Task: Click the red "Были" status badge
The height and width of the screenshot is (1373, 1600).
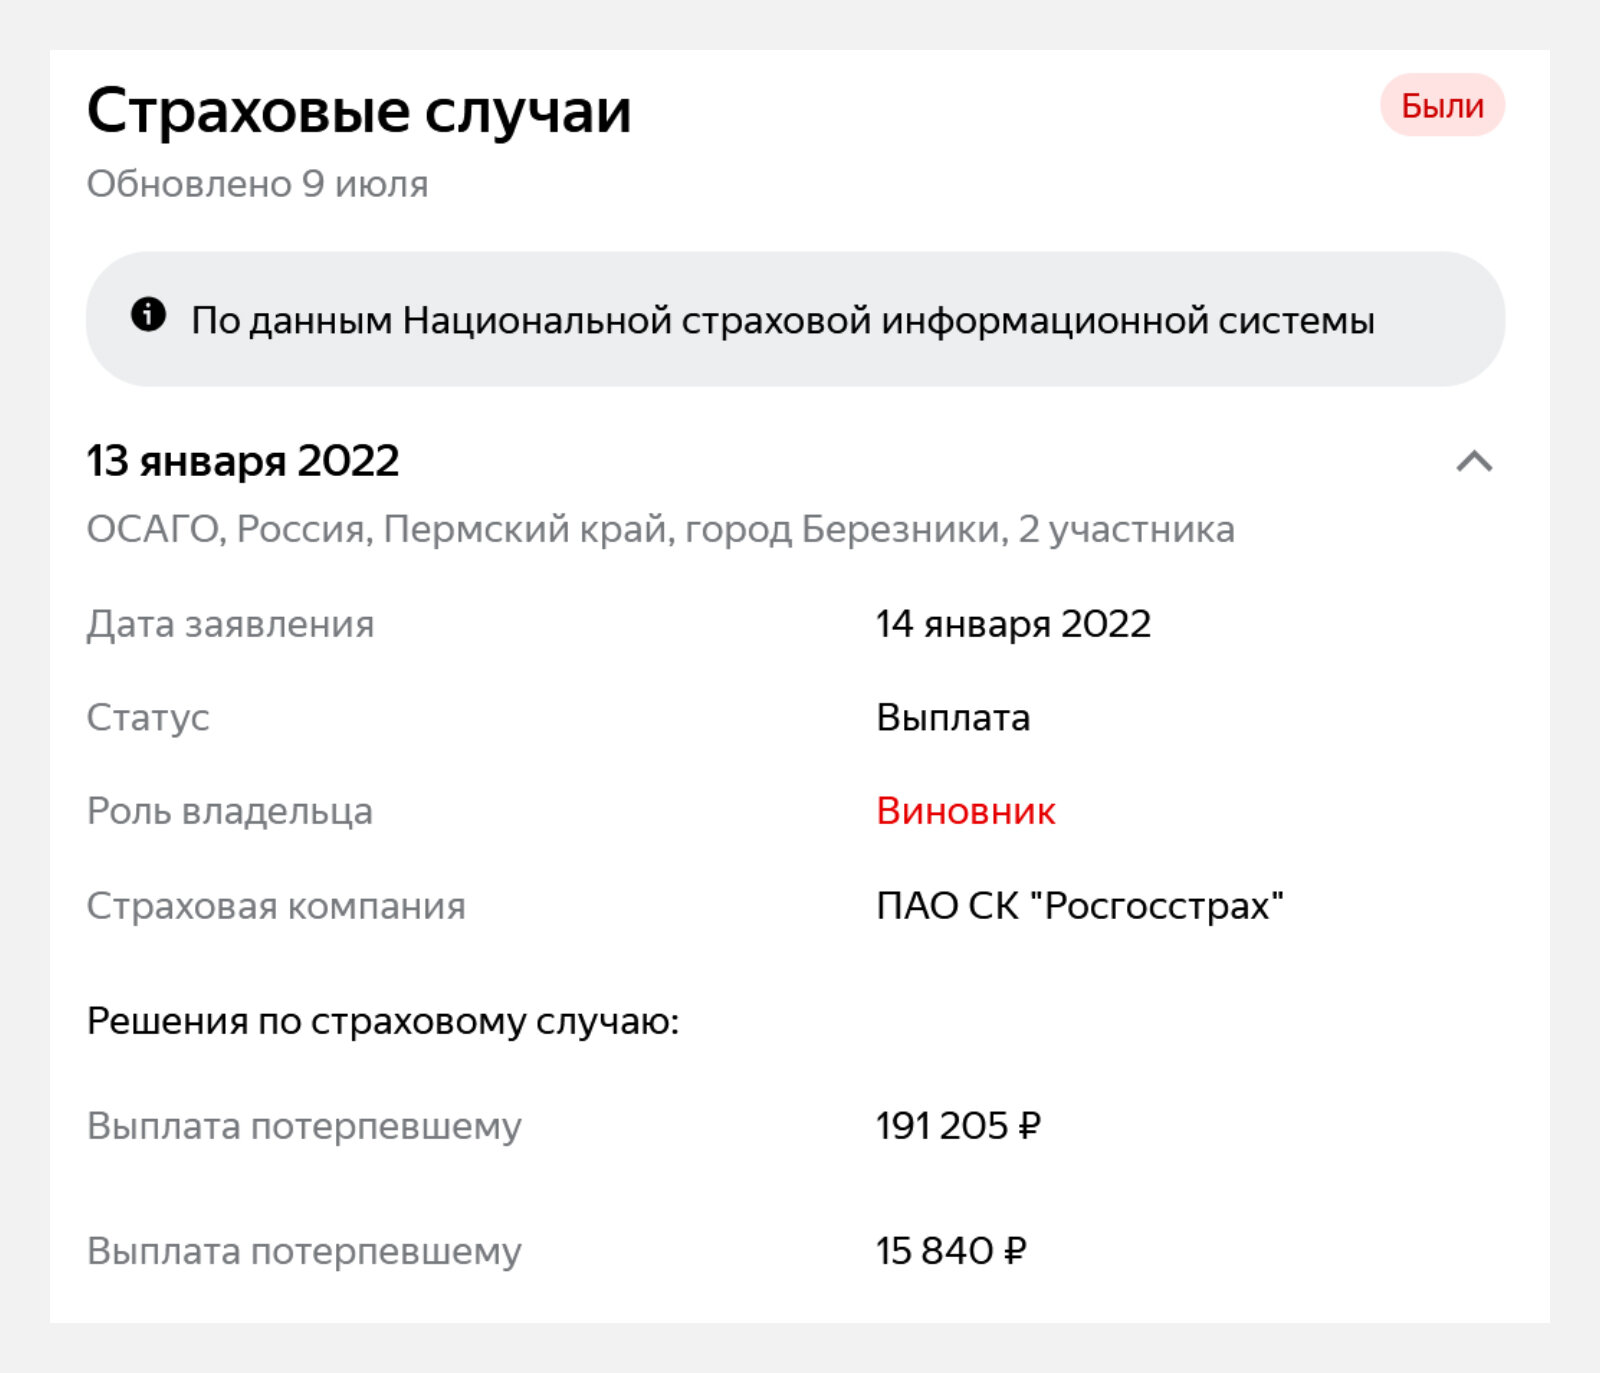Action: (x=1442, y=105)
